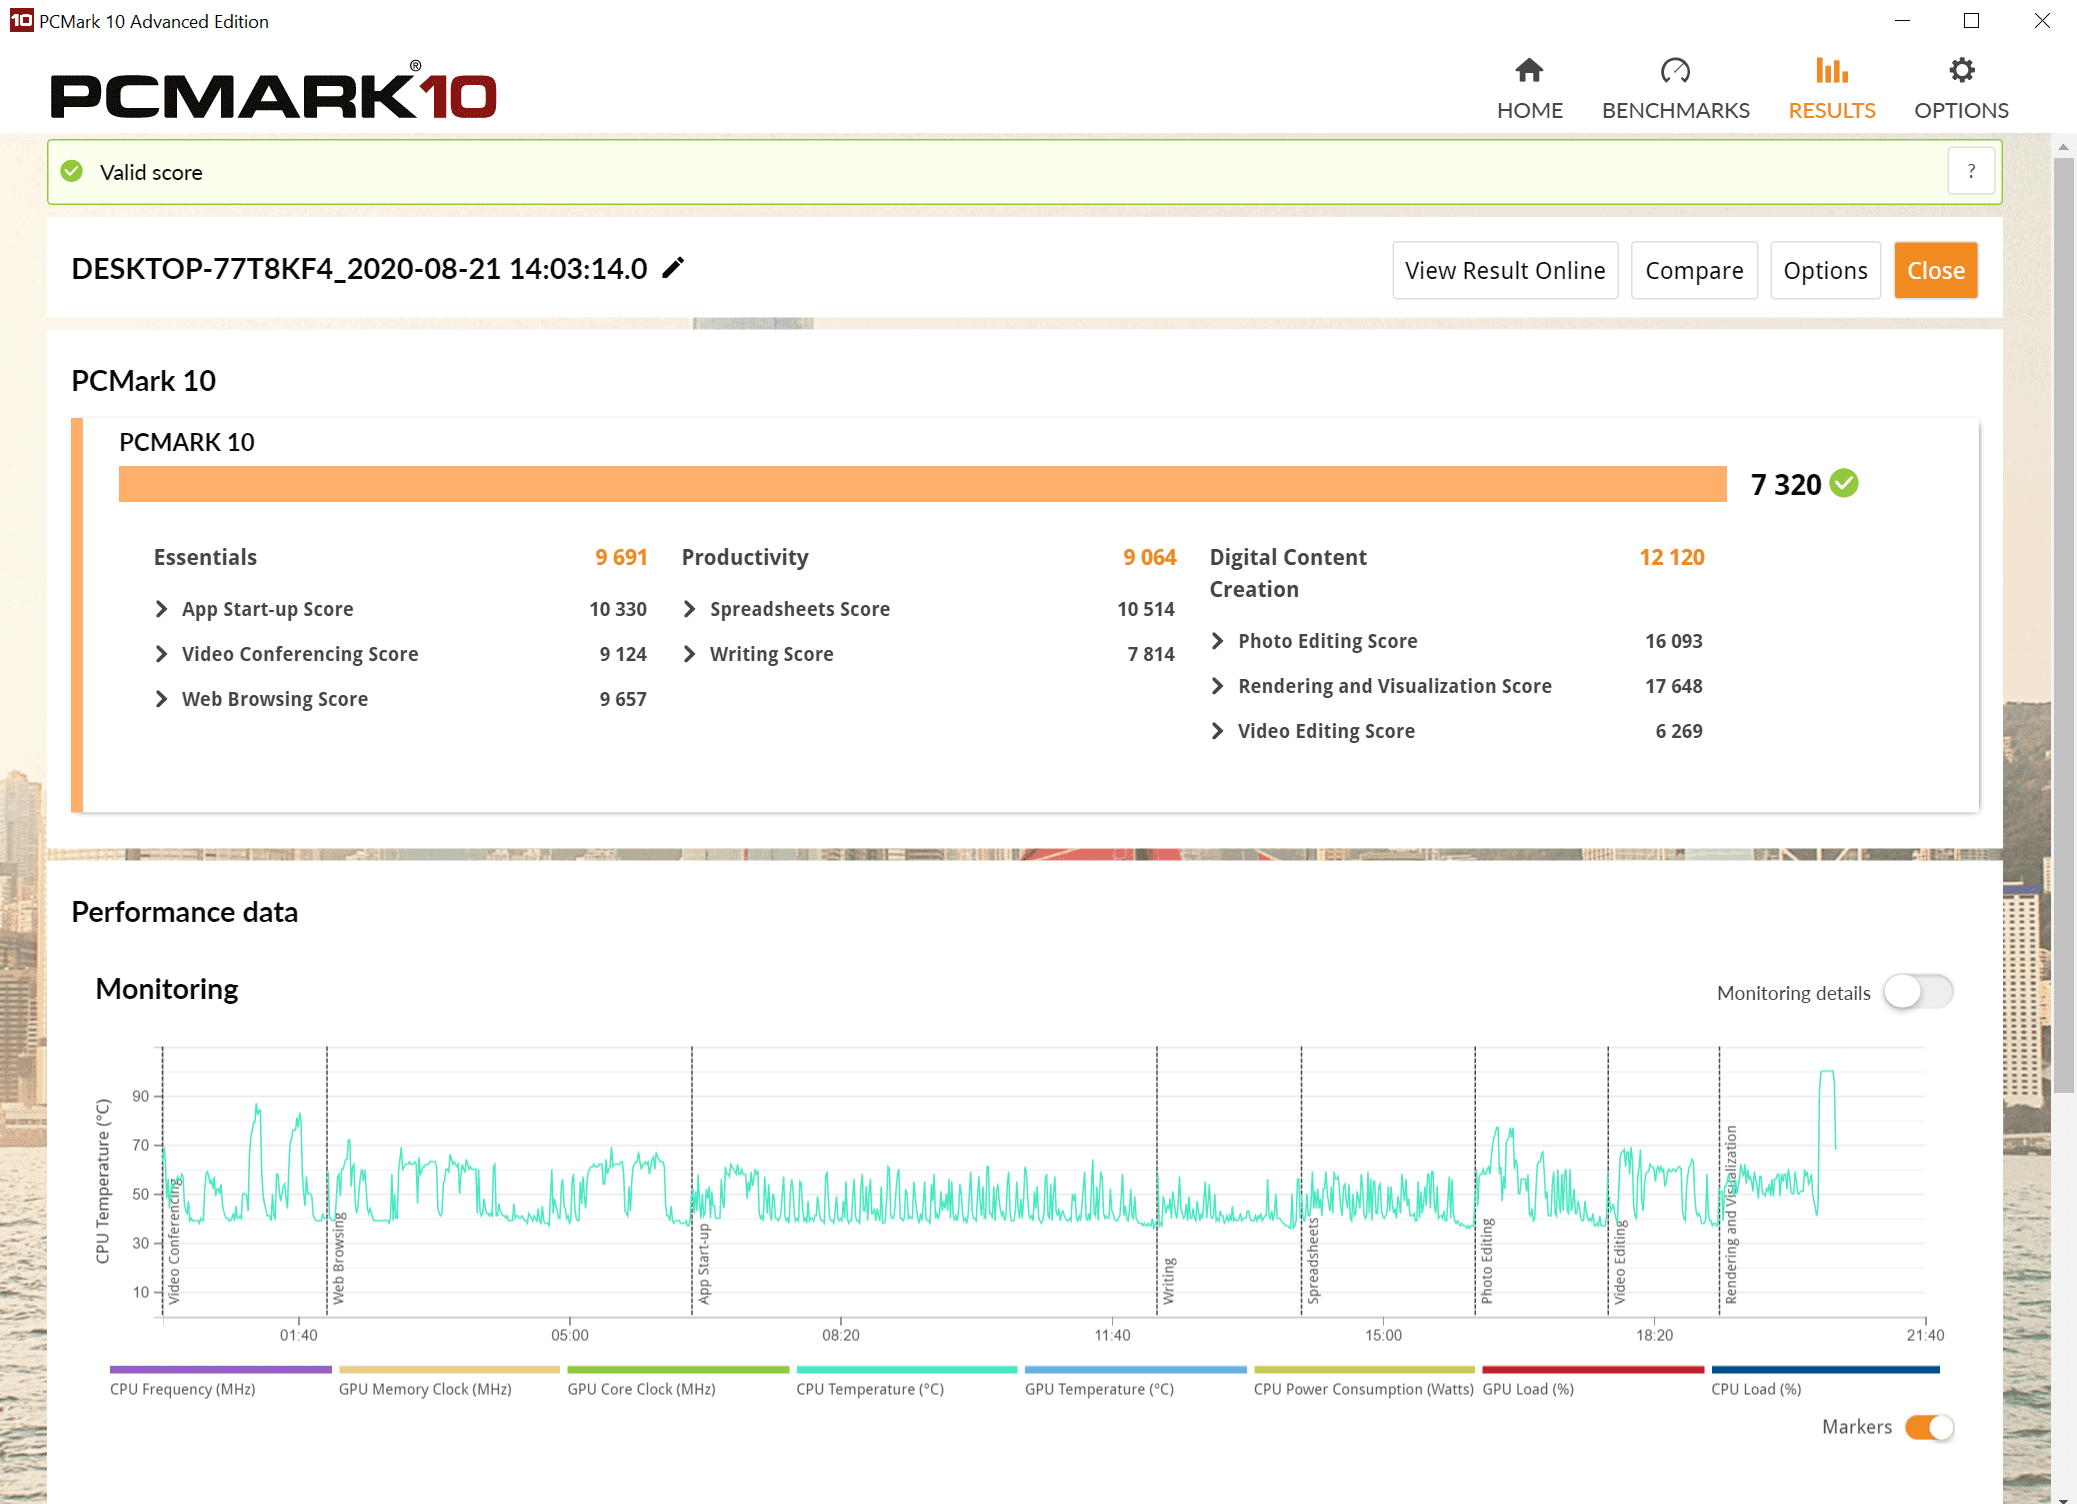Expand Rendering and Visualization Score details
Screen dimensions: 2077x1504
click(x=1217, y=686)
